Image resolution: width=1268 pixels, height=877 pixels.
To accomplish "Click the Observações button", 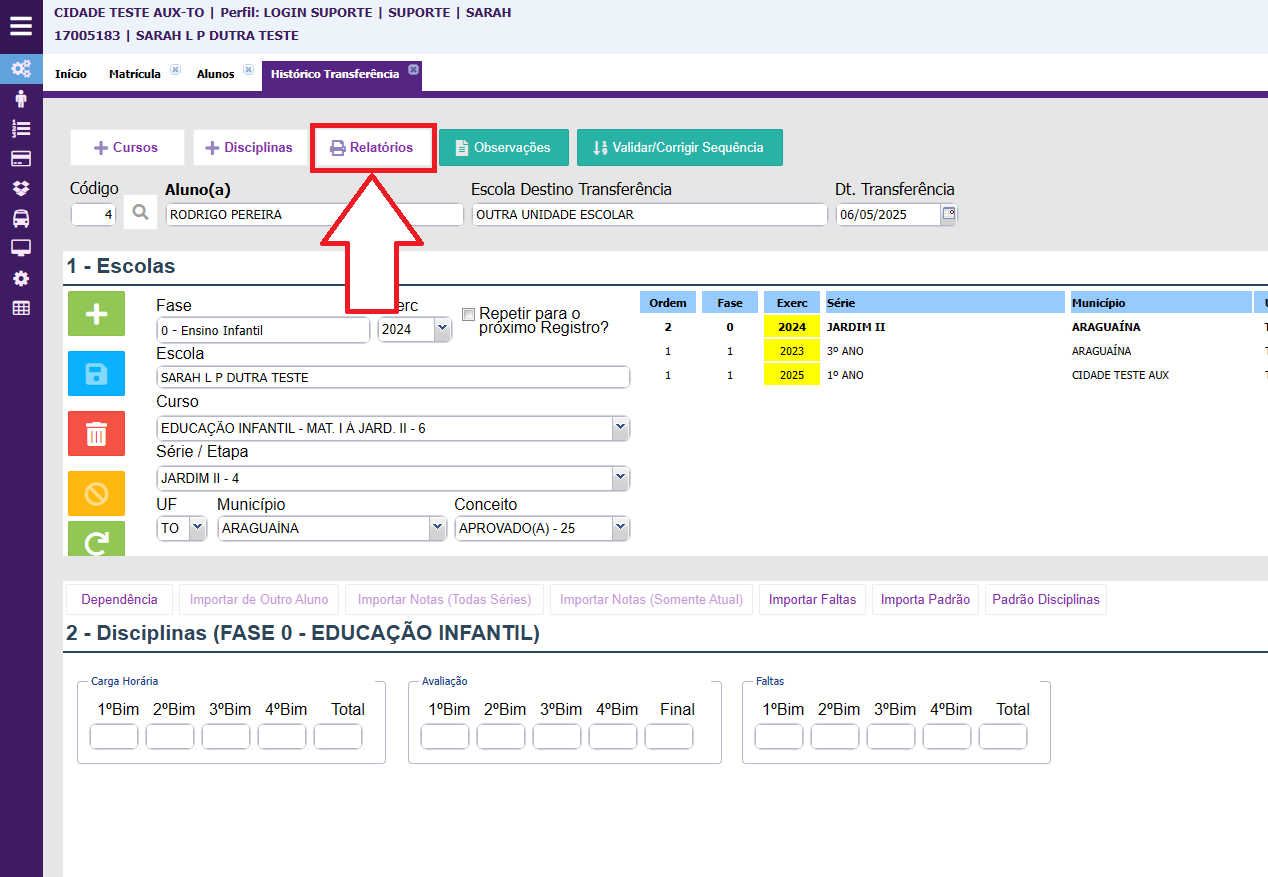I will tap(503, 147).
